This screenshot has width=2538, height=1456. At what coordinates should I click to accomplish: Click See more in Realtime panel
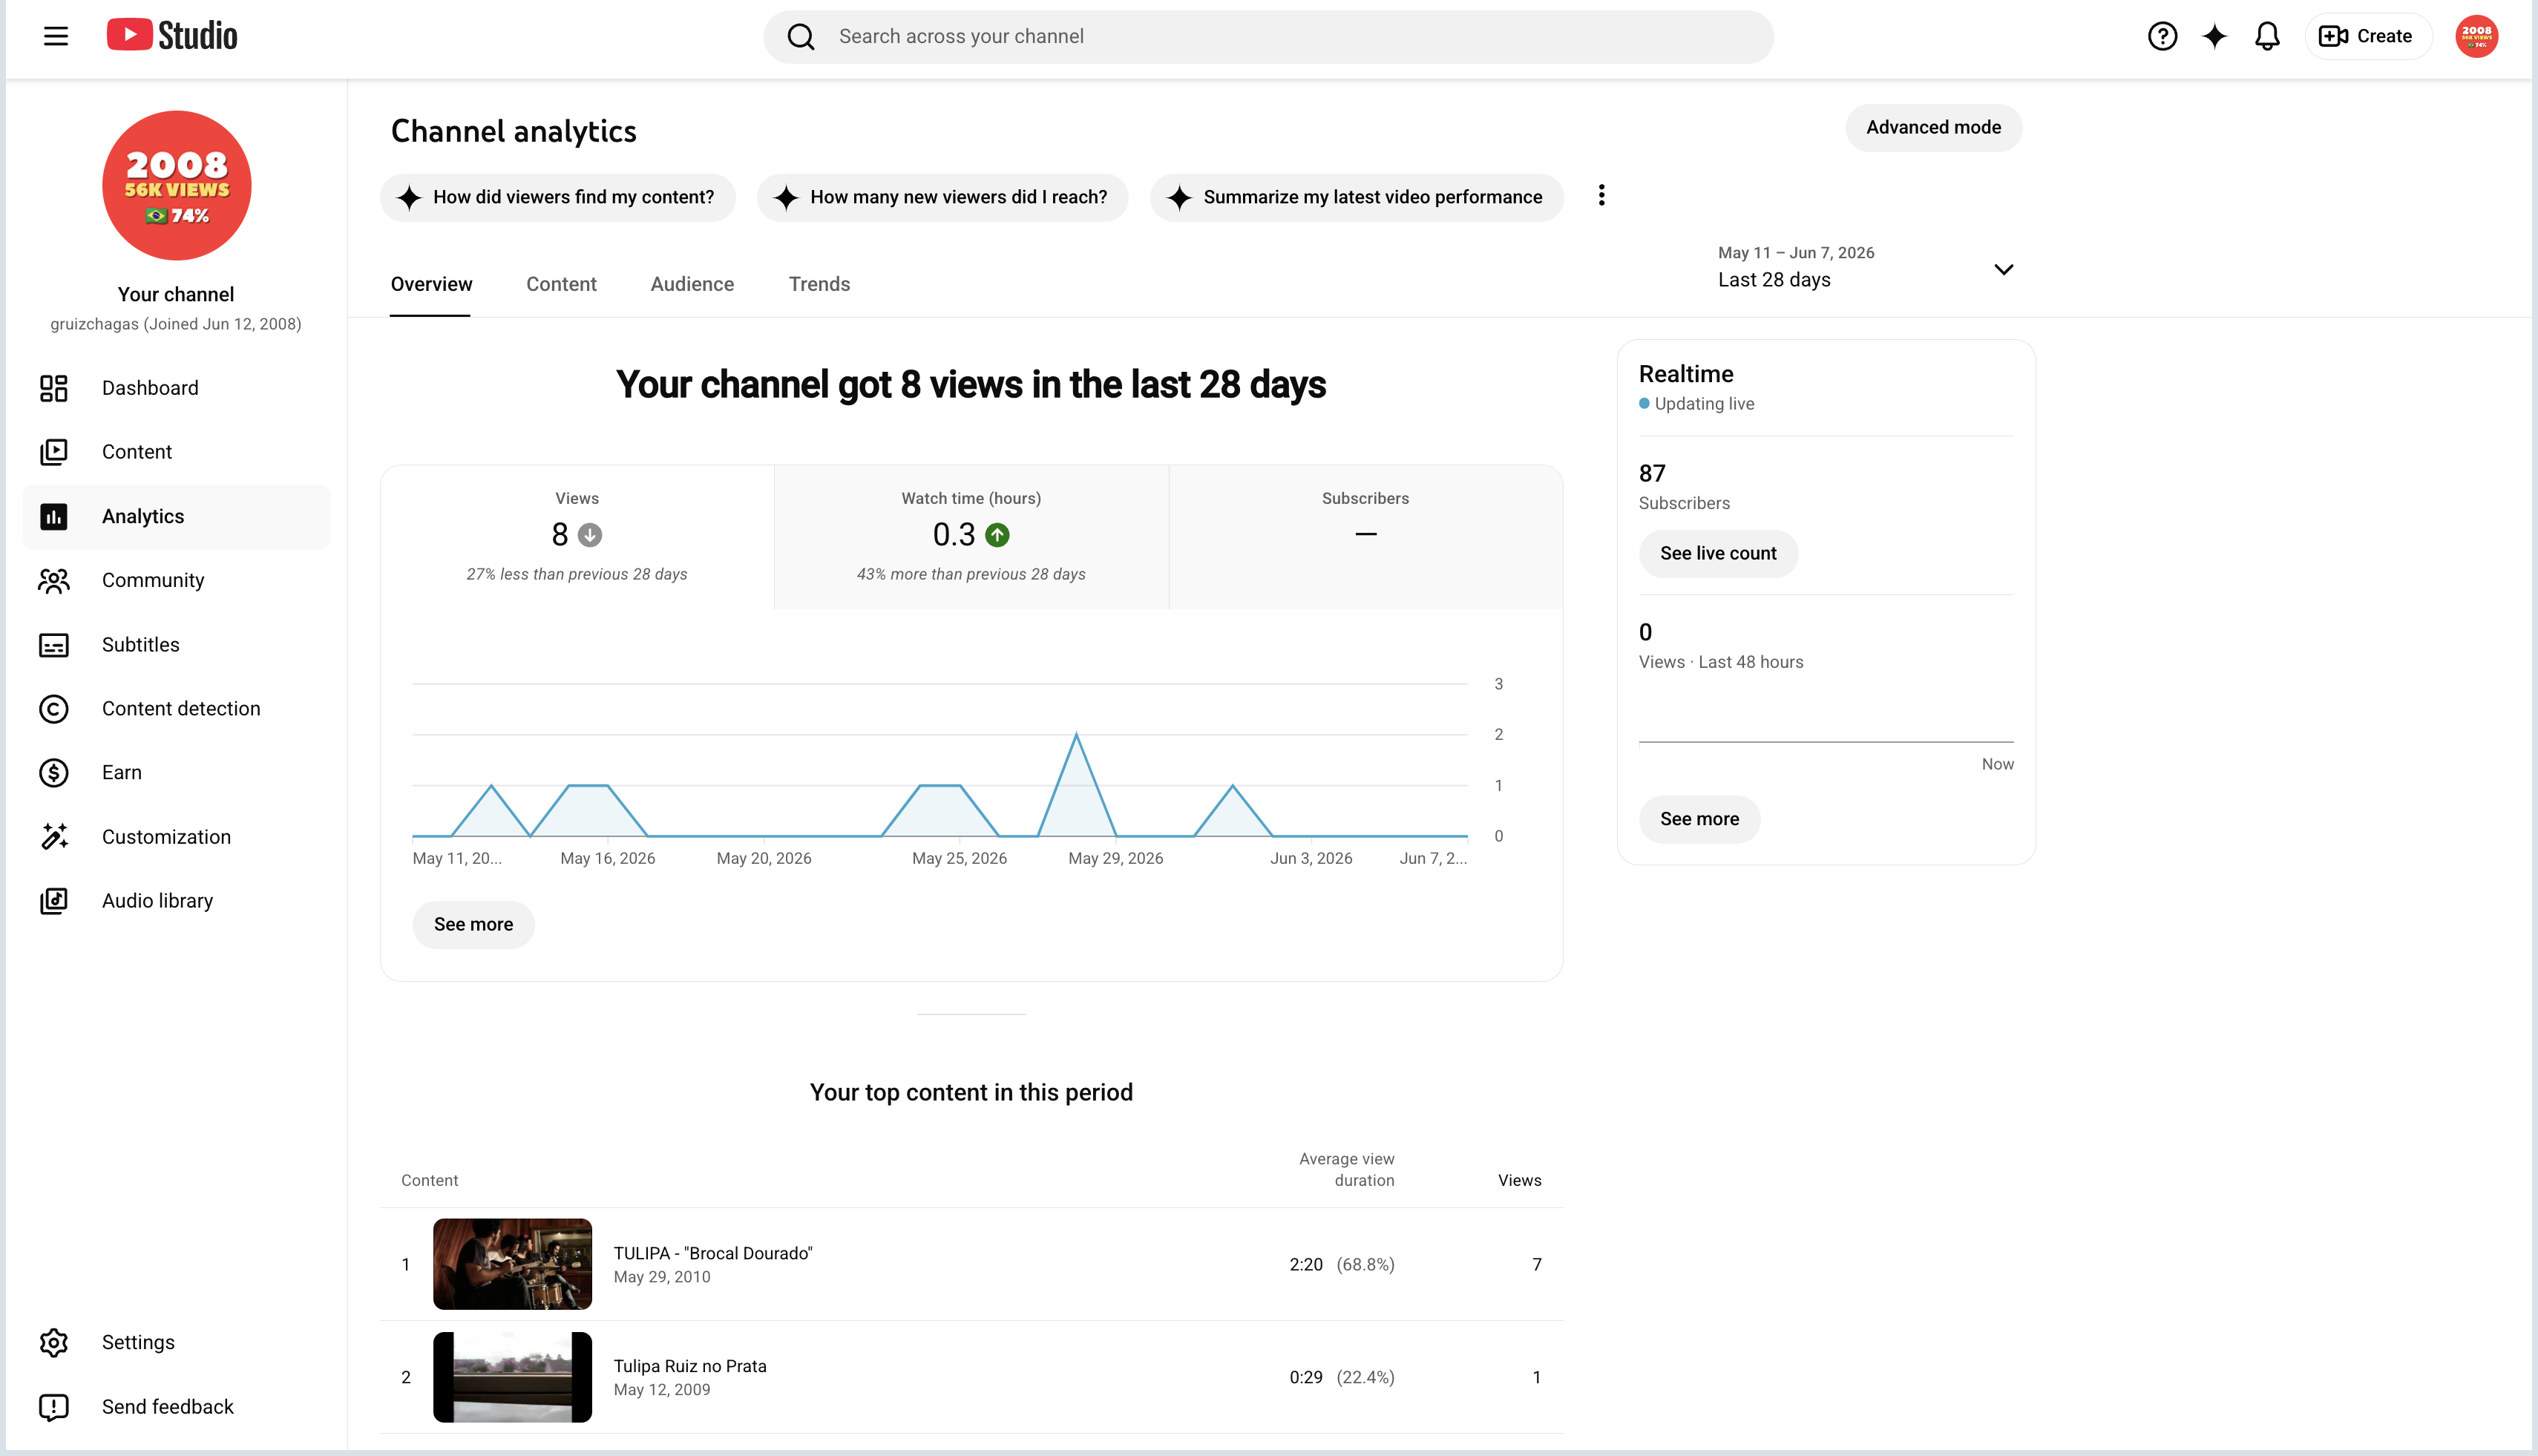(x=1699, y=819)
